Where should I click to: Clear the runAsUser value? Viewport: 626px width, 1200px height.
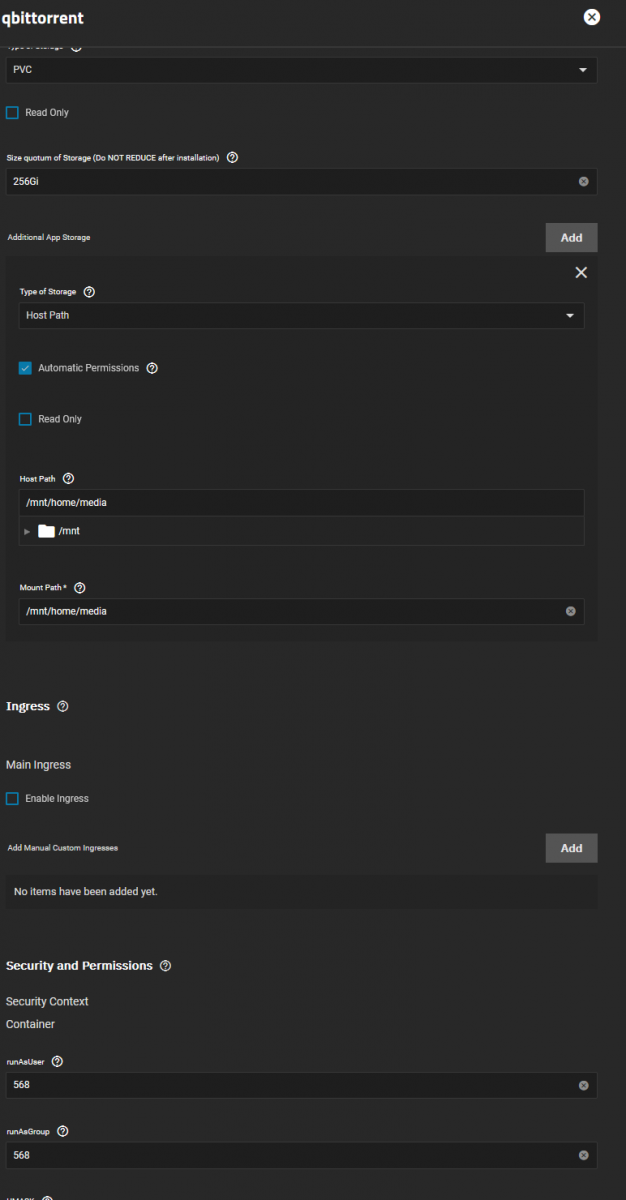click(x=584, y=1085)
